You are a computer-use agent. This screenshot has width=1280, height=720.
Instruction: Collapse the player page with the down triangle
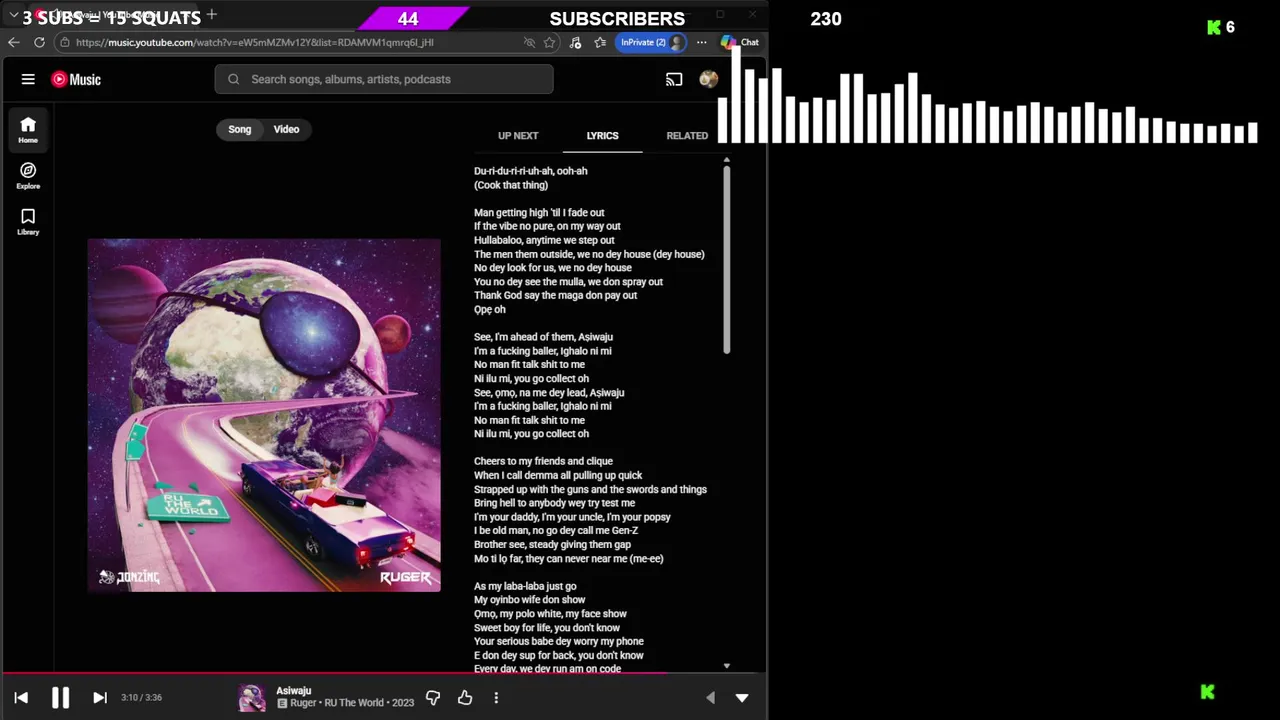[742, 698]
